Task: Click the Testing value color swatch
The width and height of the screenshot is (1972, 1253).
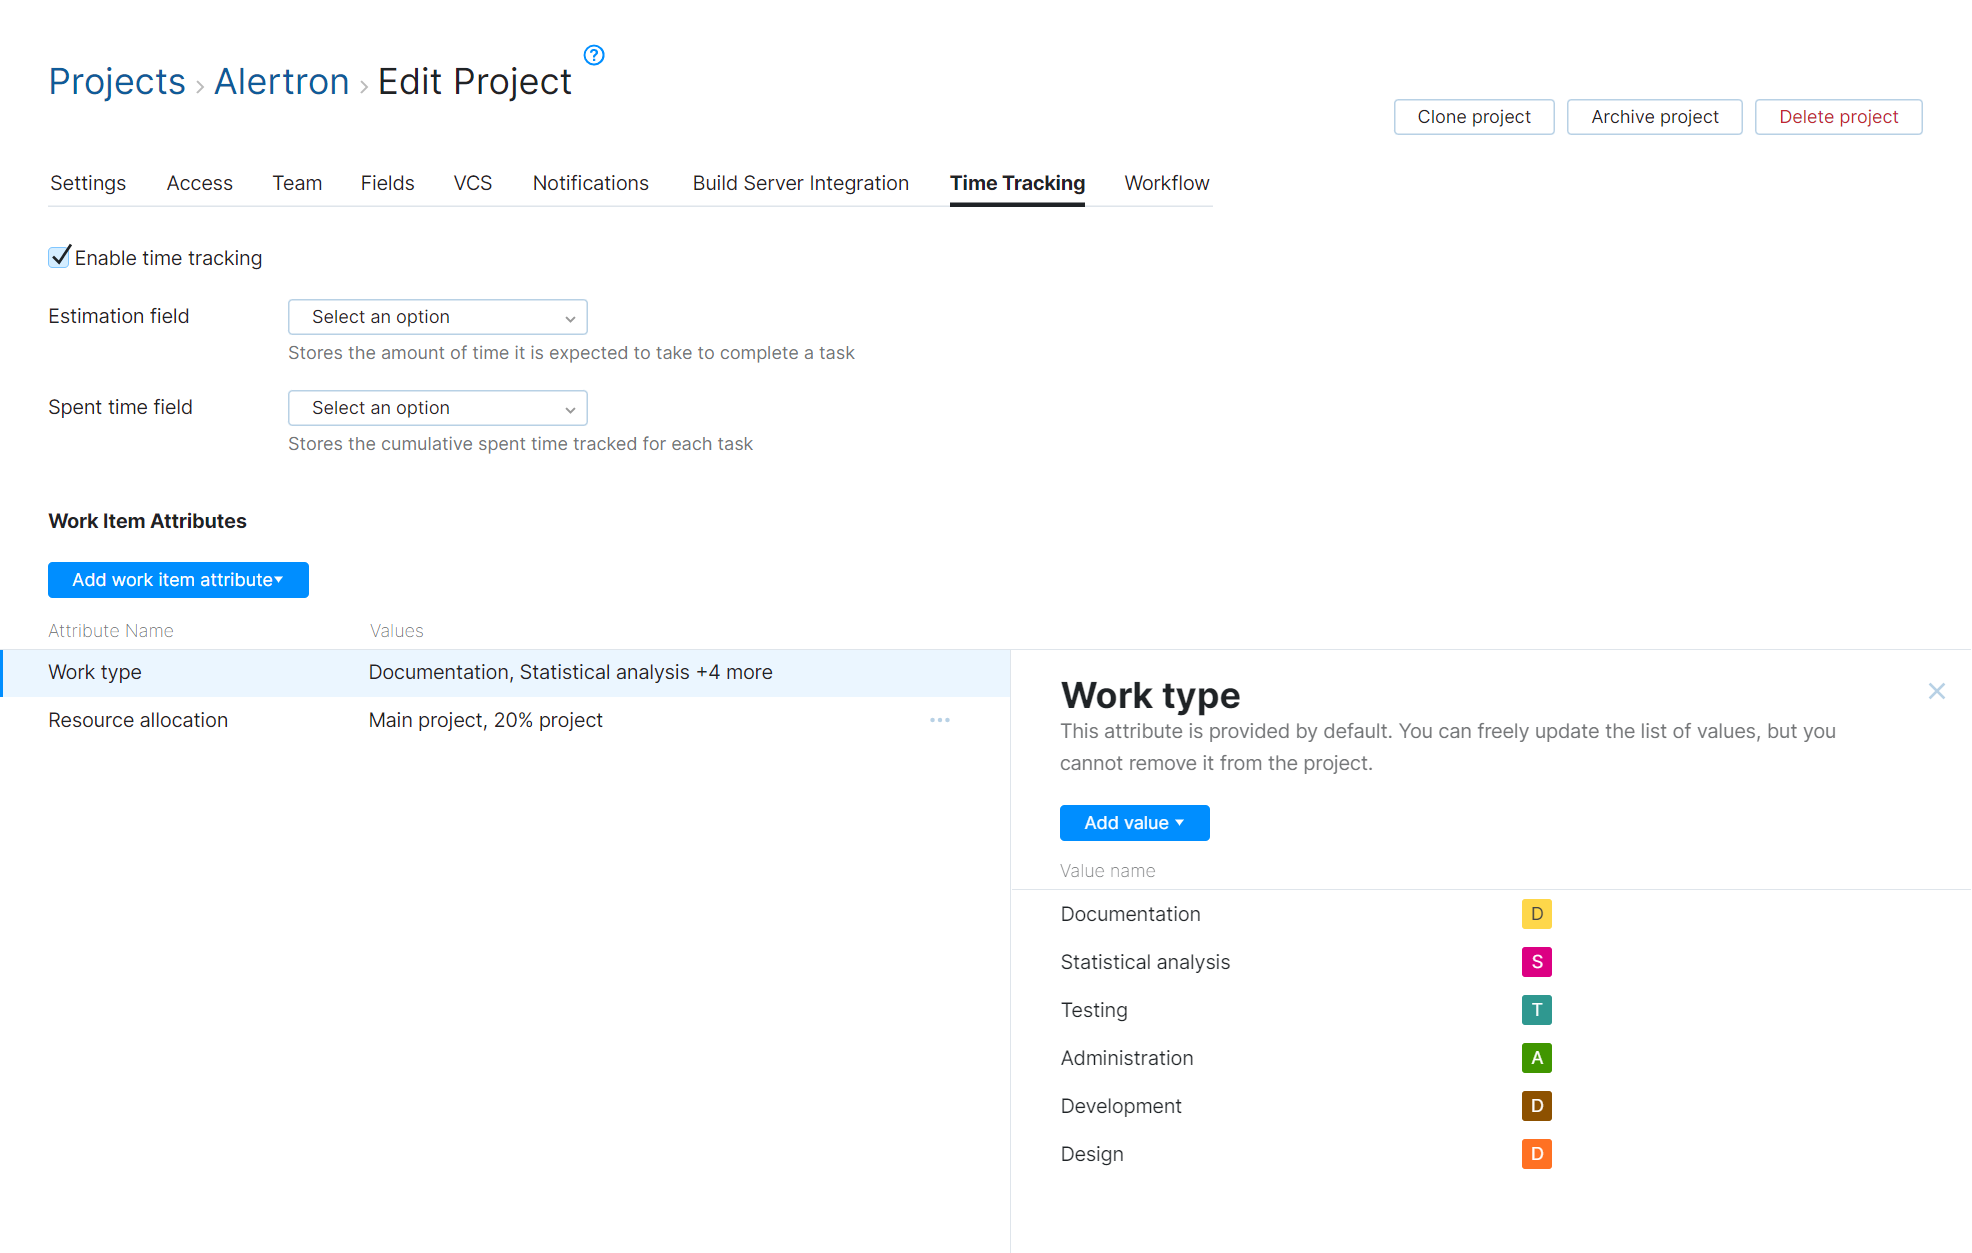Action: pyautogui.click(x=1536, y=1010)
